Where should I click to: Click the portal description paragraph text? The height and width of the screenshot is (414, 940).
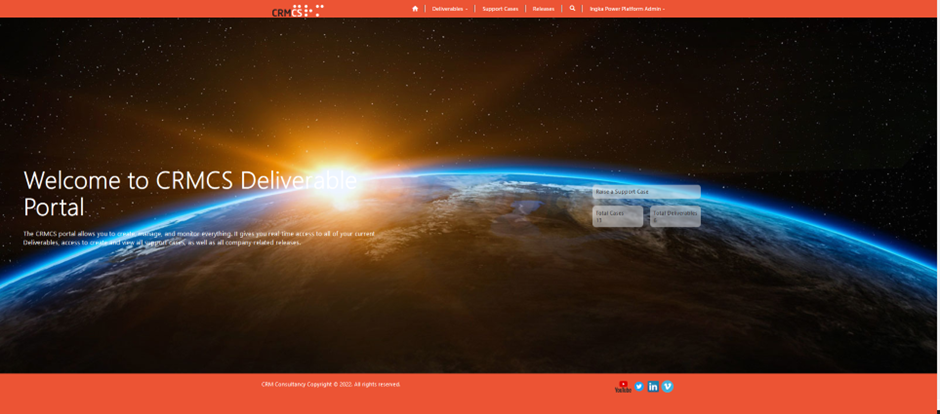199,238
